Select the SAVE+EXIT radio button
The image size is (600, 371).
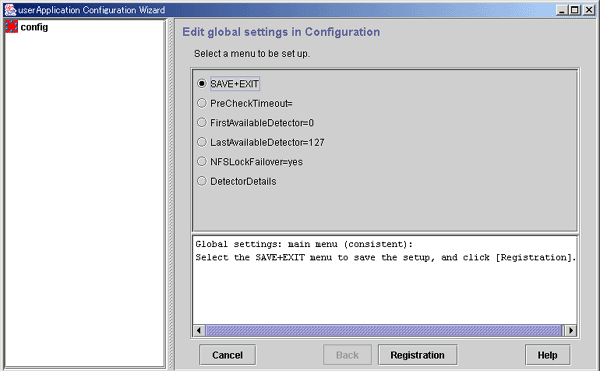202,83
